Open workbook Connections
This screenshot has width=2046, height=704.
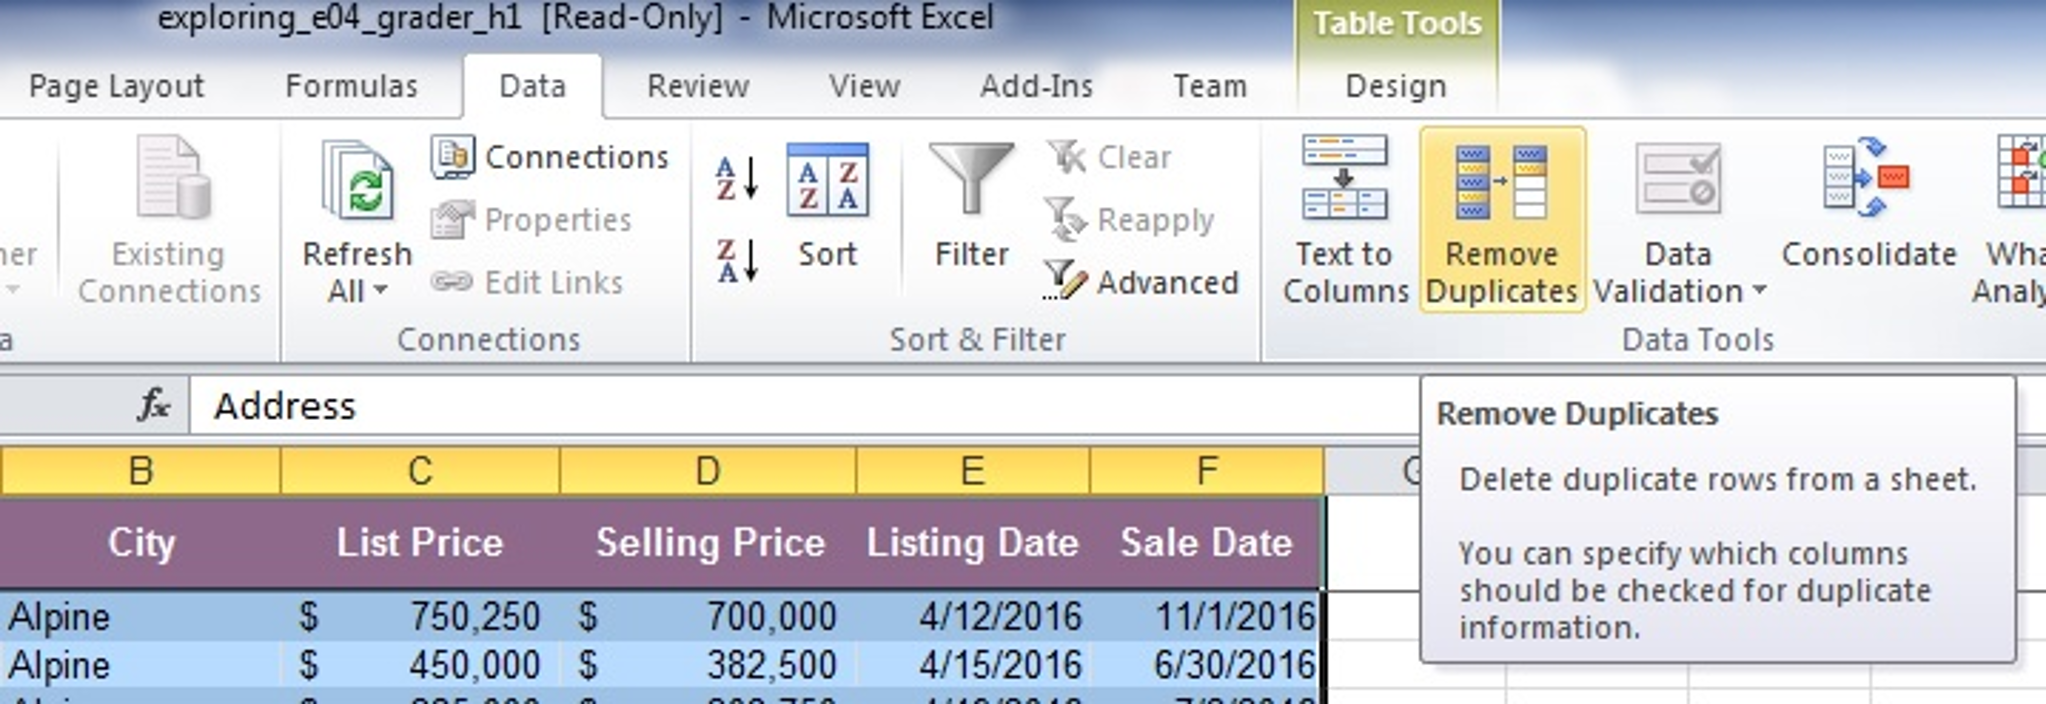pos(550,157)
